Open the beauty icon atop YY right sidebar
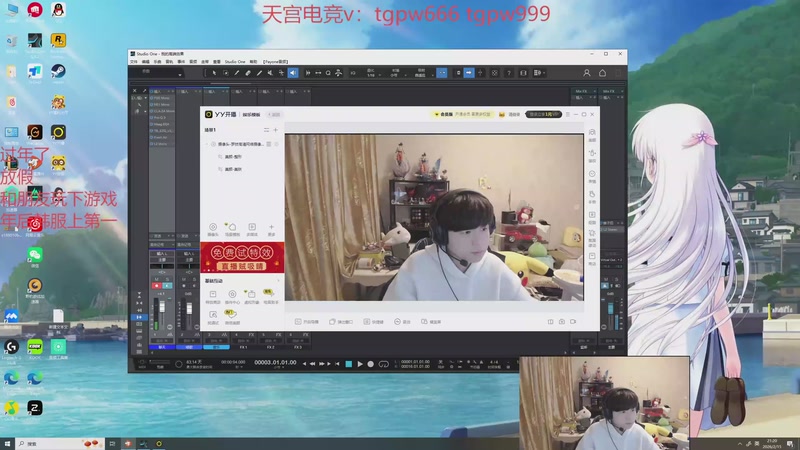The width and height of the screenshot is (800, 450). pyautogui.click(x=592, y=135)
